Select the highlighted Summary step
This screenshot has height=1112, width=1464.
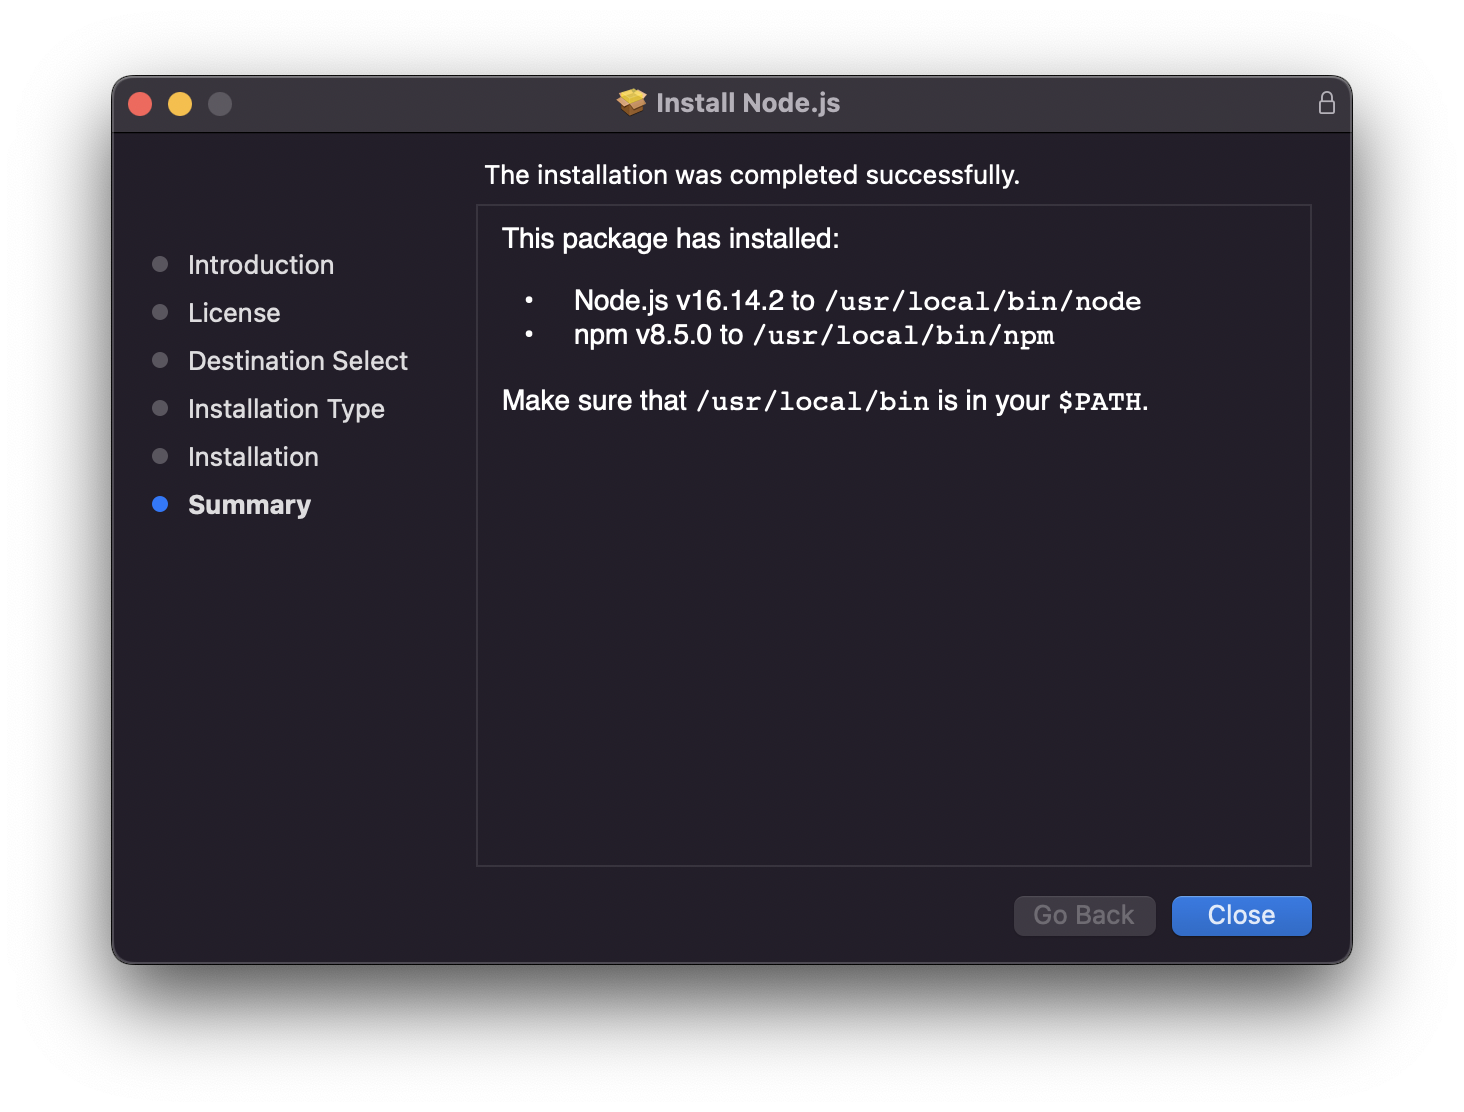click(249, 505)
